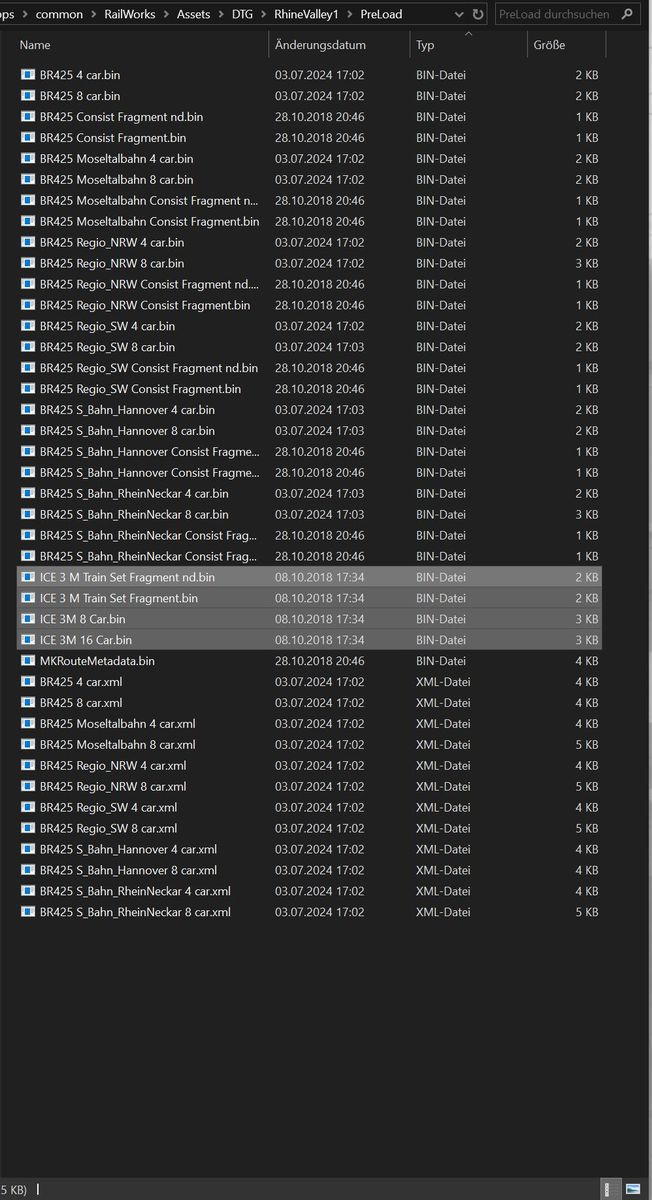Viewport: 652px width, 1200px height.
Task: Click the file icon of BR425 8 car.bin
Action: 28,96
